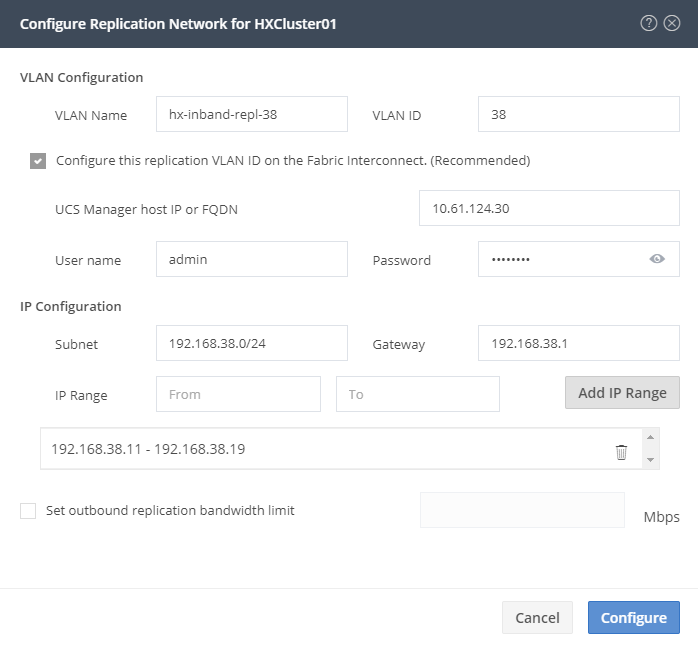Cancel the replication network configuration
The width and height of the screenshot is (698, 645).
click(537, 617)
